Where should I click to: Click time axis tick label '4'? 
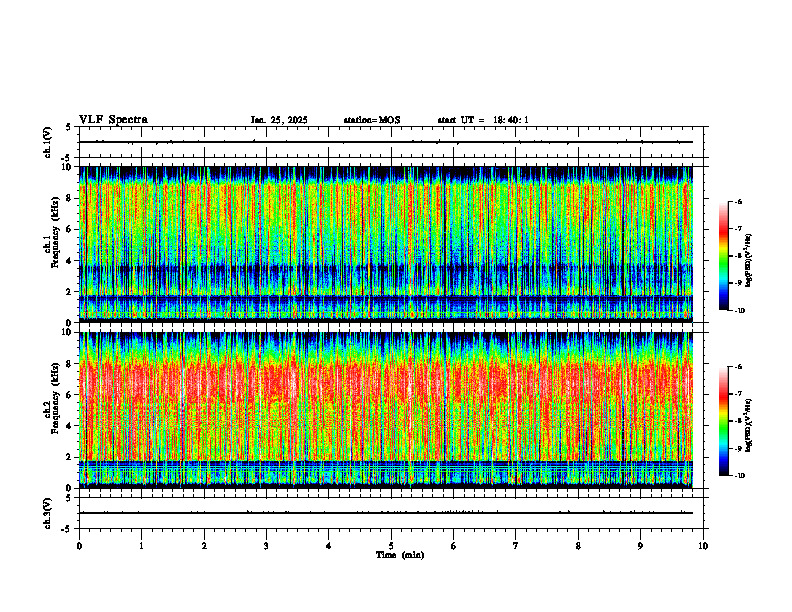(329, 546)
